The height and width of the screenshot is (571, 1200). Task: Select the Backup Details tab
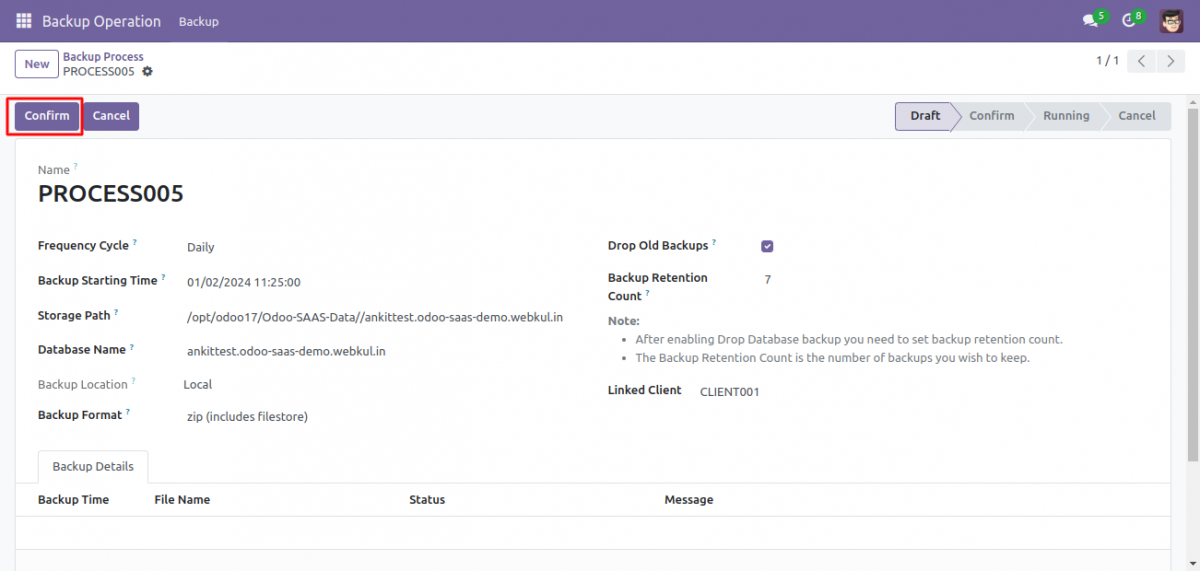click(93, 467)
